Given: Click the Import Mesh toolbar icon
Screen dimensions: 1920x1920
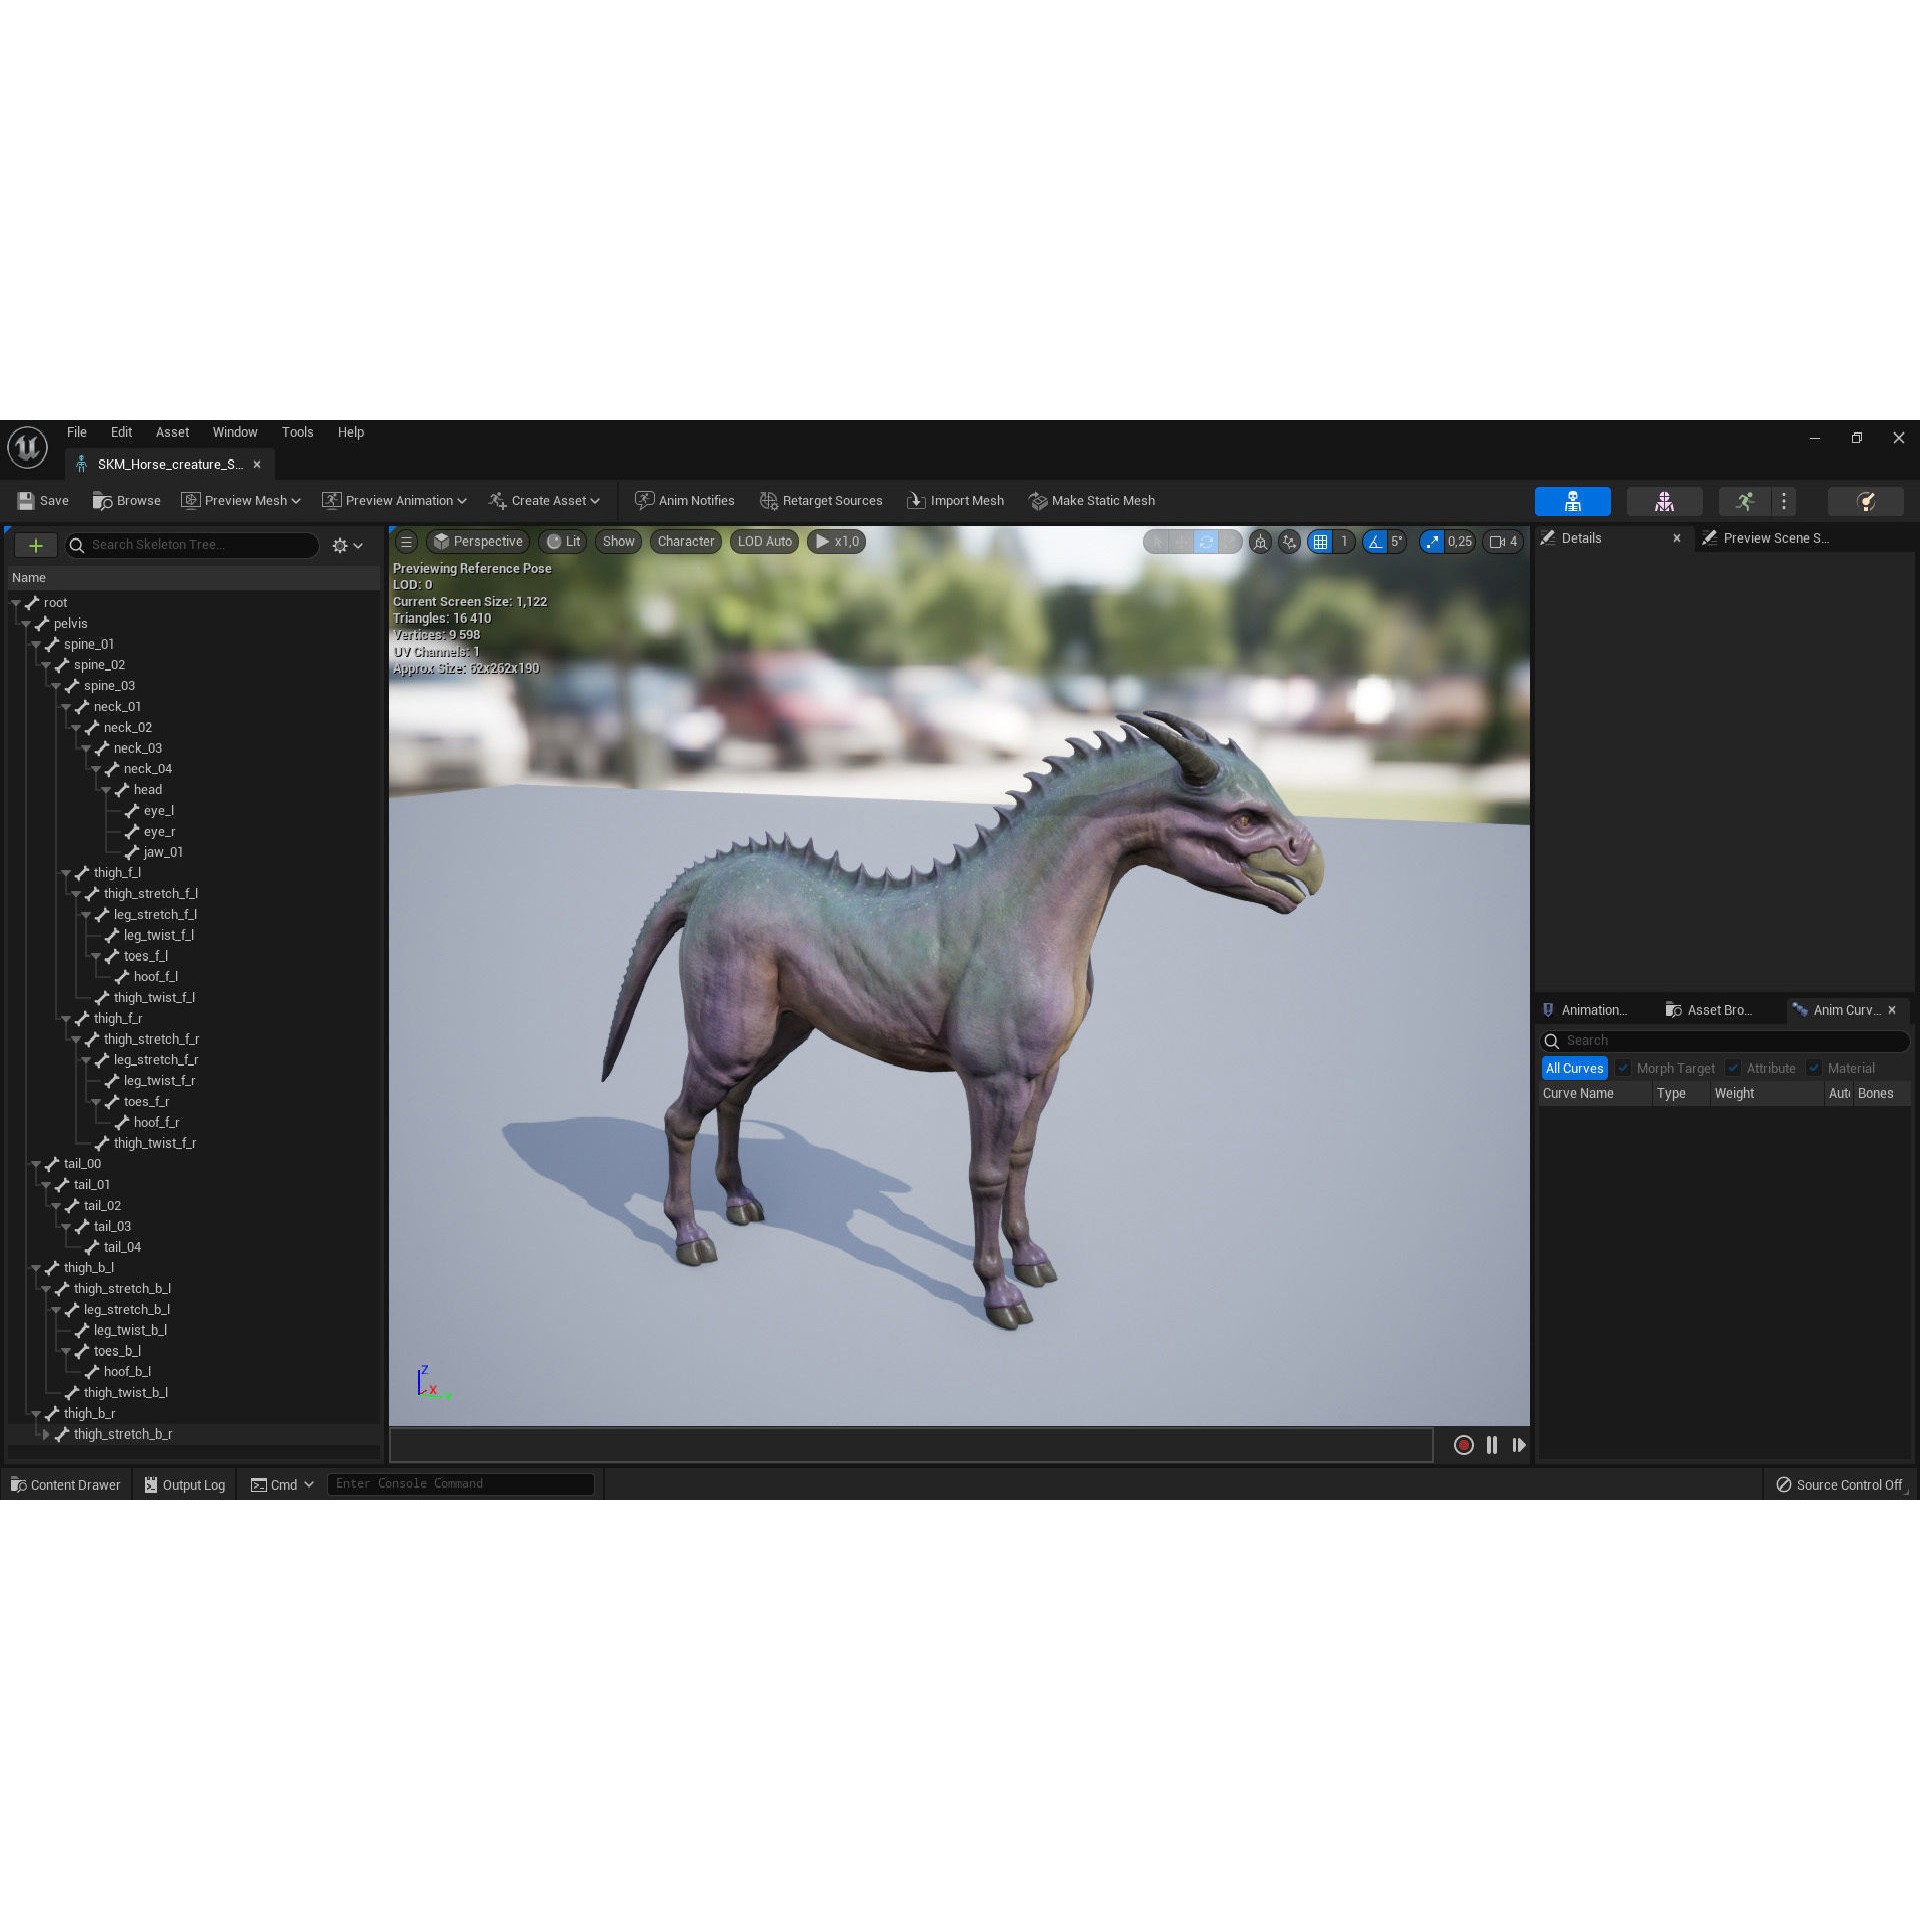Looking at the screenshot, I should coord(916,500).
